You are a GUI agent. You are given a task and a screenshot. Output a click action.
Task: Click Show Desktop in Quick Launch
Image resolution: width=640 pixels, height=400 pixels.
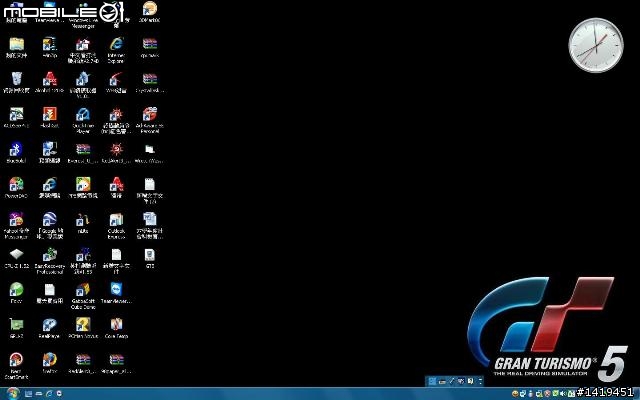[x=28, y=393]
